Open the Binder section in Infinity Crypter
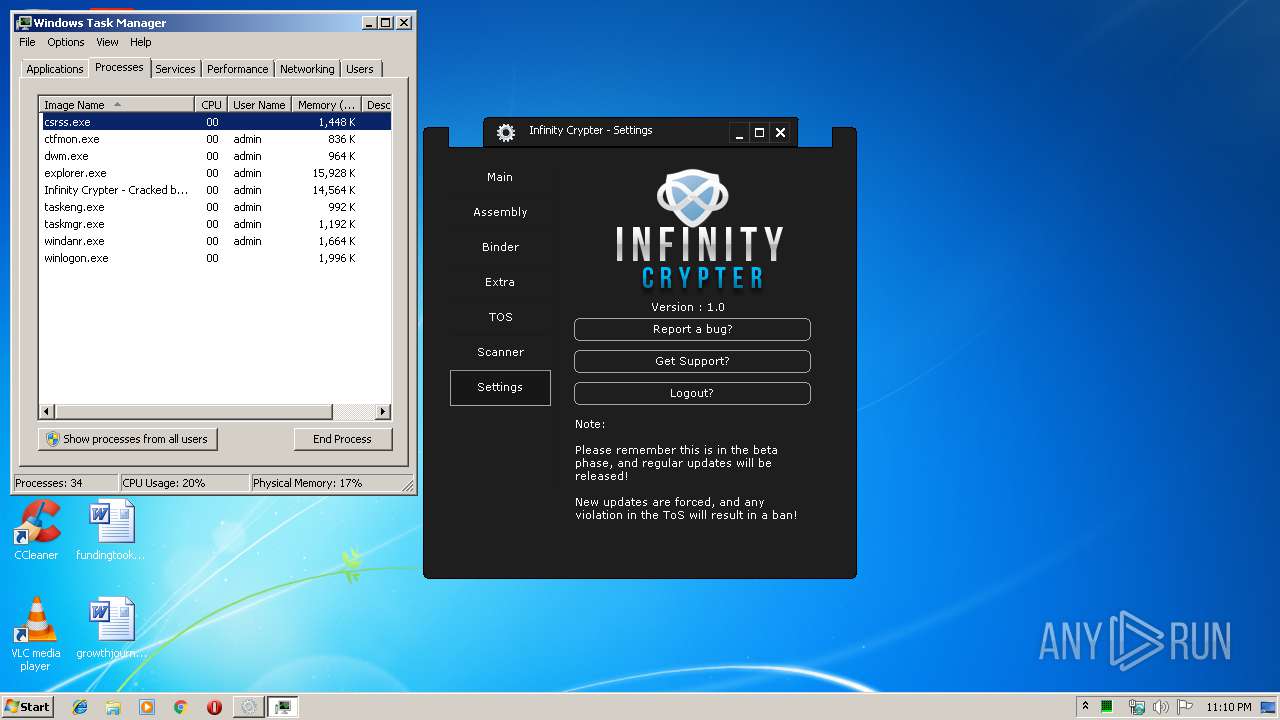The width and height of the screenshot is (1280, 720). pyautogui.click(x=500, y=247)
